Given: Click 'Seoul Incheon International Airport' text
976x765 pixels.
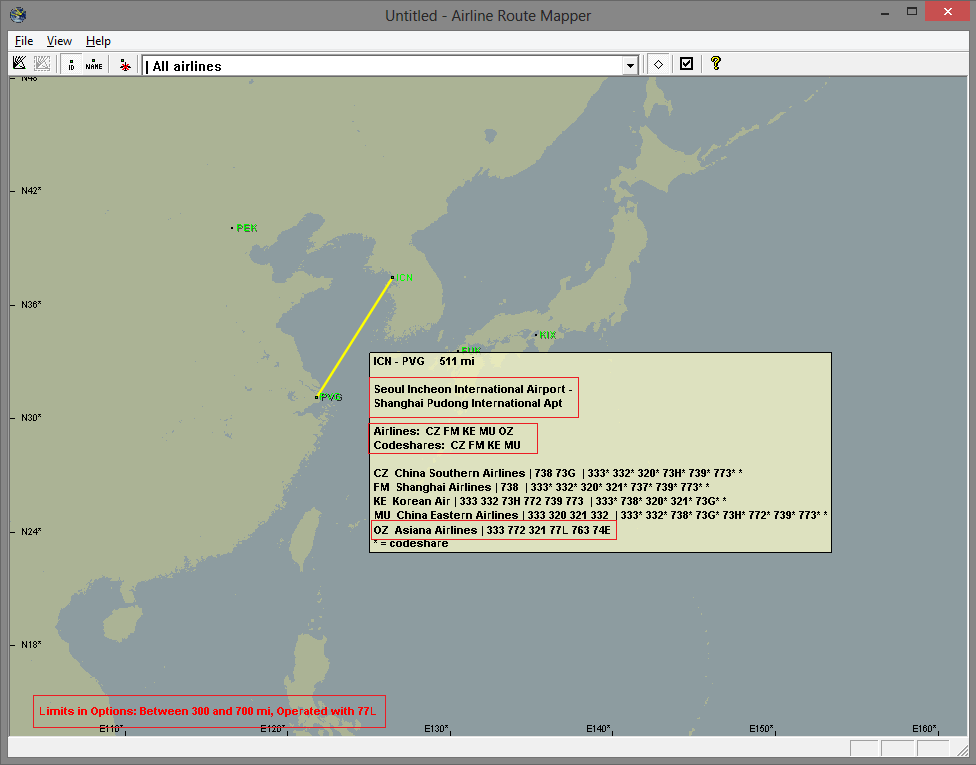Looking at the screenshot, I should point(469,389).
